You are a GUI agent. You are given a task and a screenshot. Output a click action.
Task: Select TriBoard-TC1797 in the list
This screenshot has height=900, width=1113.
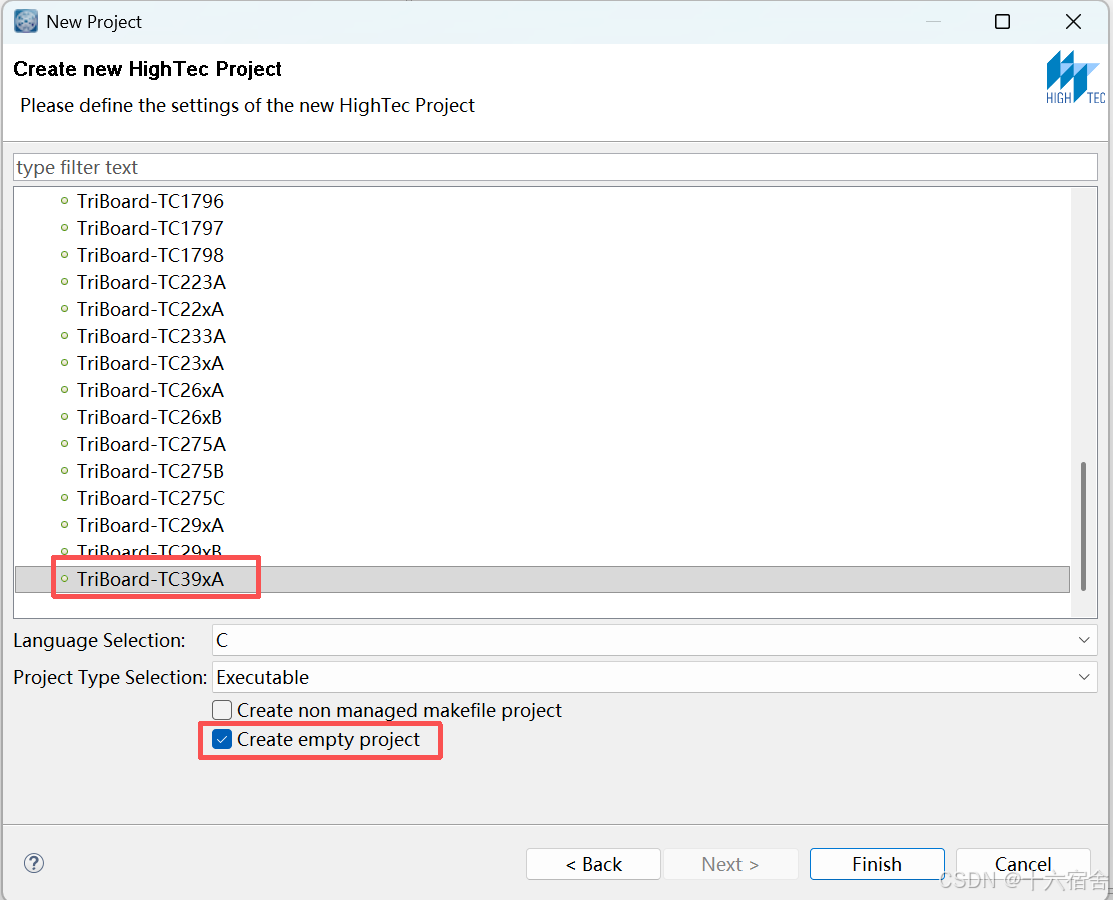coord(150,229)
